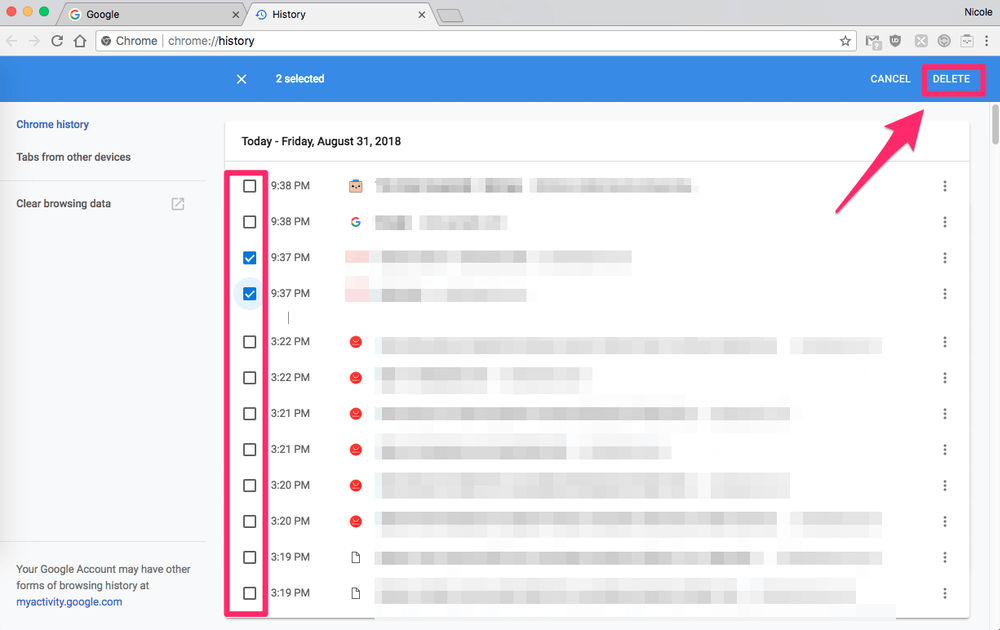The width and height of the screenshot is (1000, 630).
Task: Click the Chrome site info chip in the address bar
Action: [129, 41]
